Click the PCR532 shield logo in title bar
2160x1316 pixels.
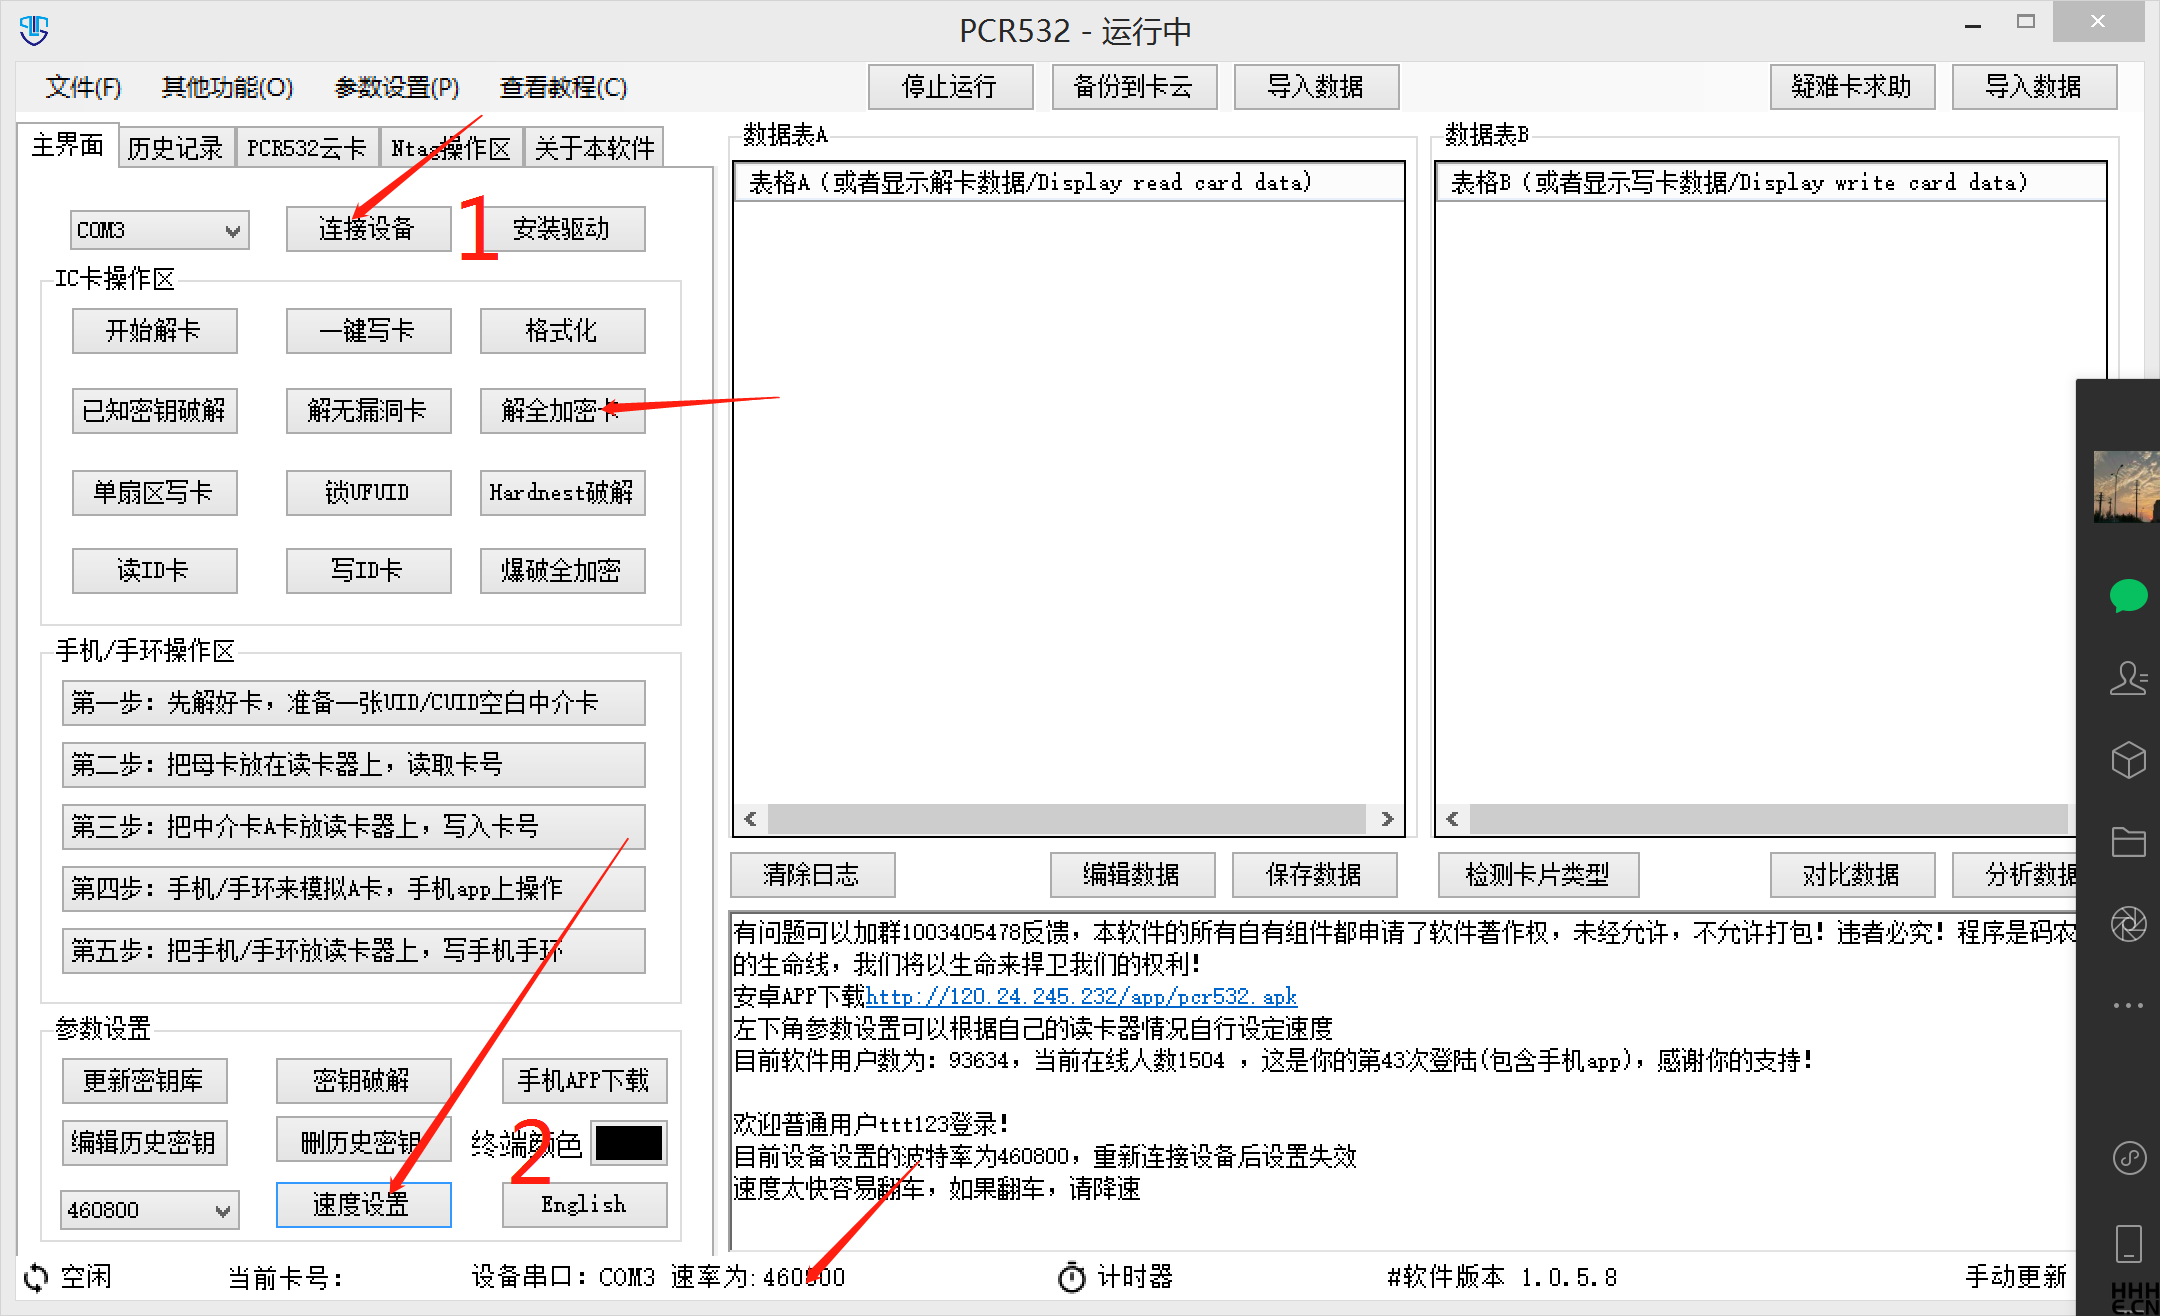(x=33, y=30)
